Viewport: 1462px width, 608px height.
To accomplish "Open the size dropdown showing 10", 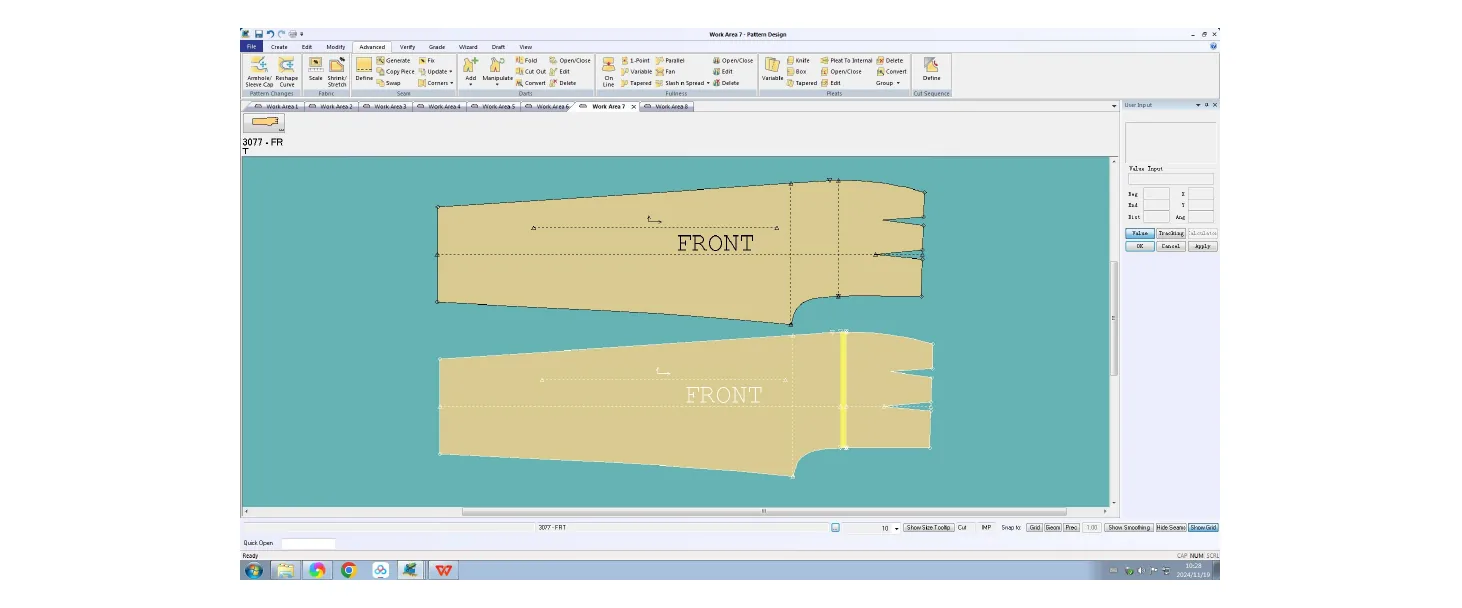I will [x=896, y=528].
